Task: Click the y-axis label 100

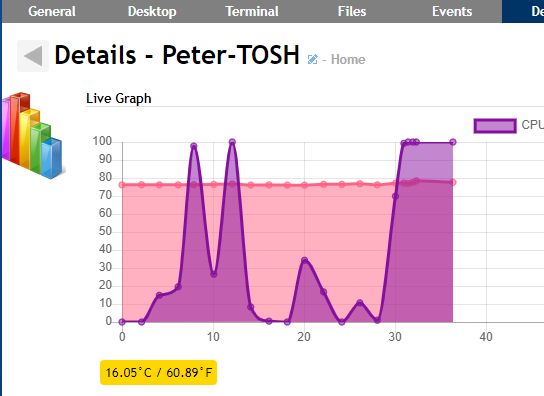Action: [x=102, y=141]
